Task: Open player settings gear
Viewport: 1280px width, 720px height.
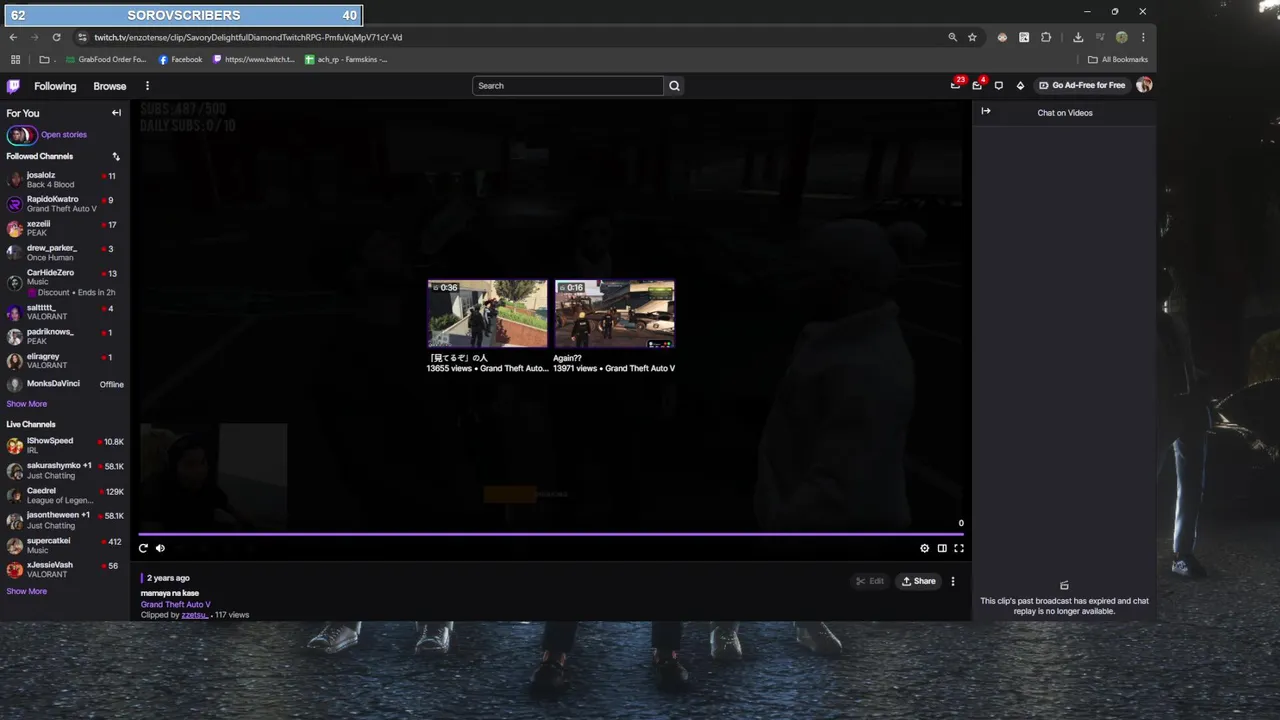Action: pos(925,548)
